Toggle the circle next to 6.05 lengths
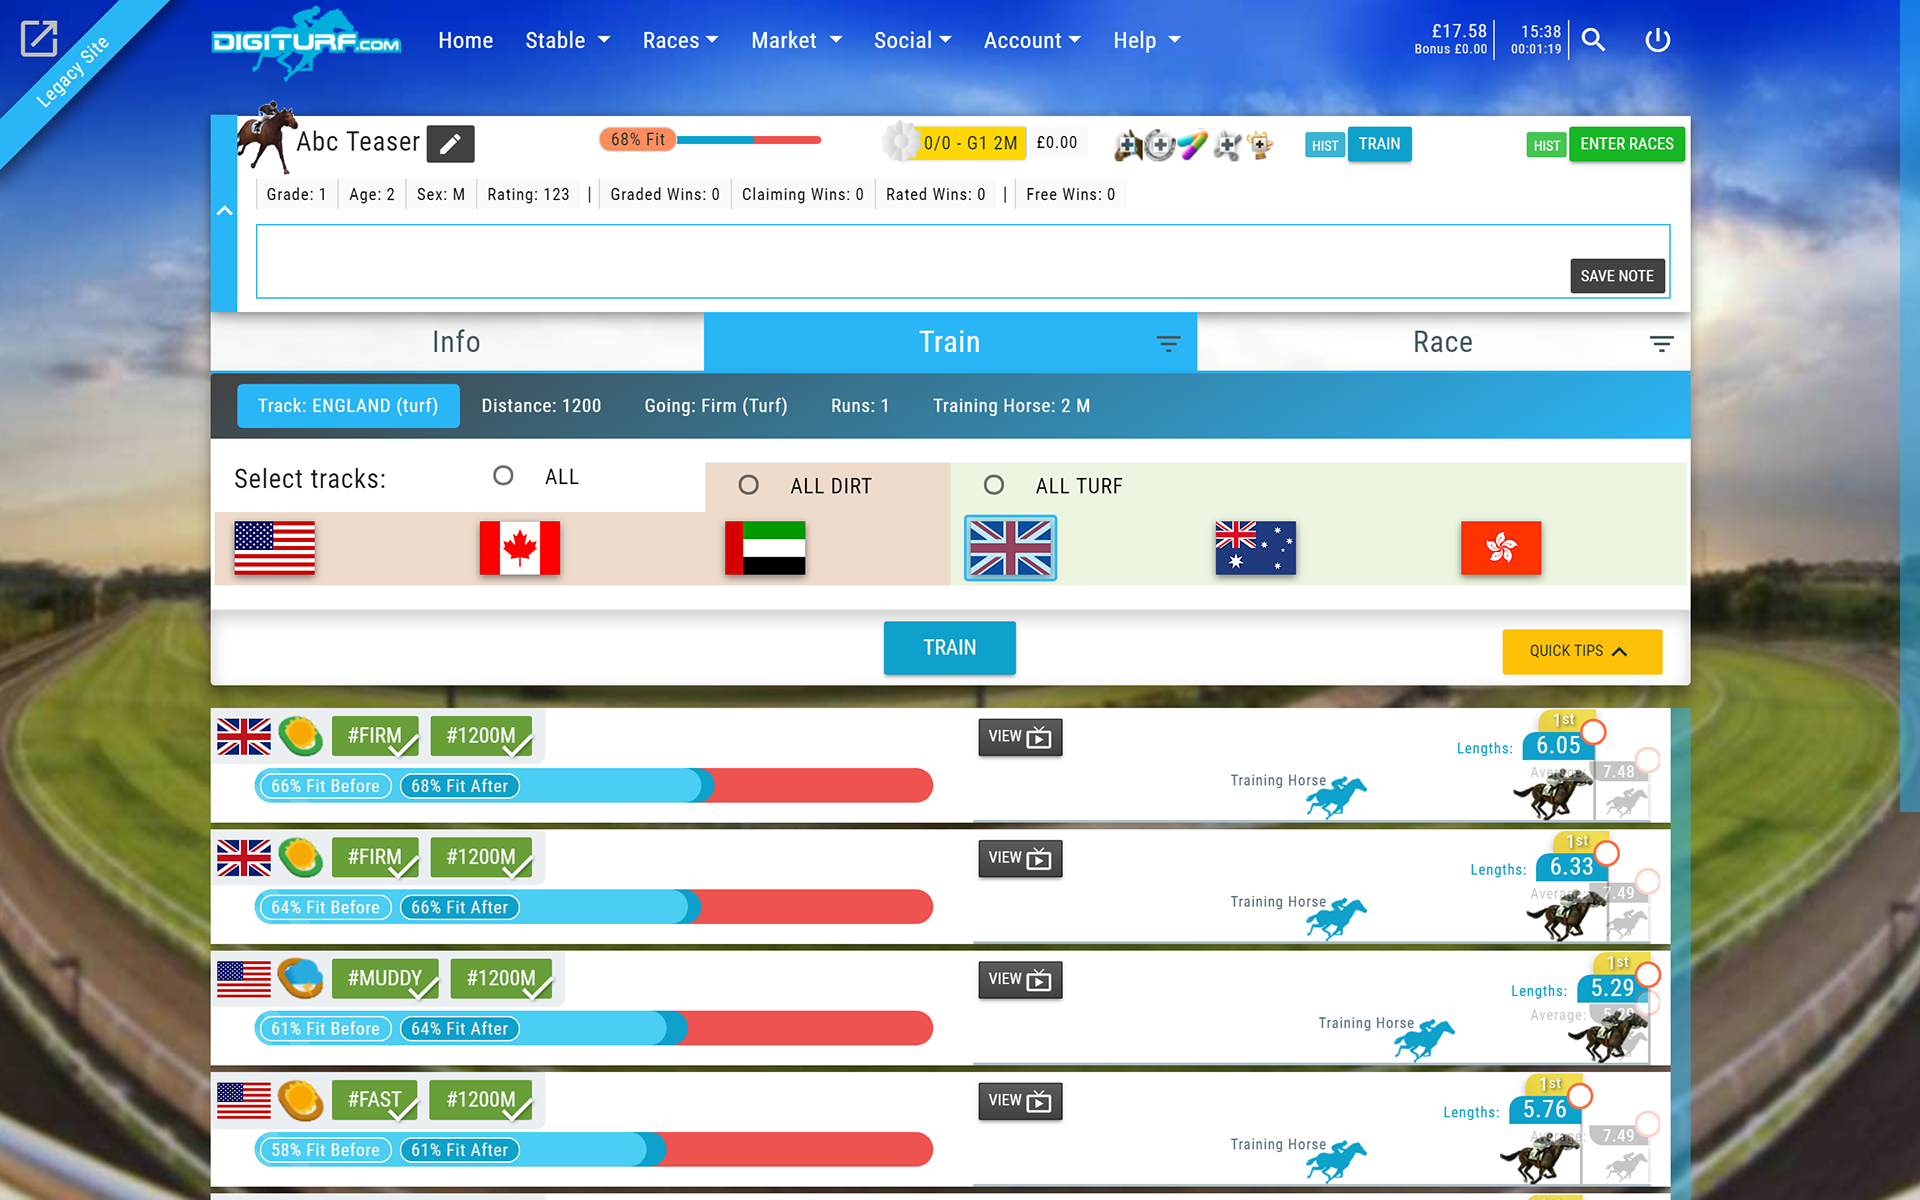The height and width of the screenshot is (1200, 1920). point(1593,732)
